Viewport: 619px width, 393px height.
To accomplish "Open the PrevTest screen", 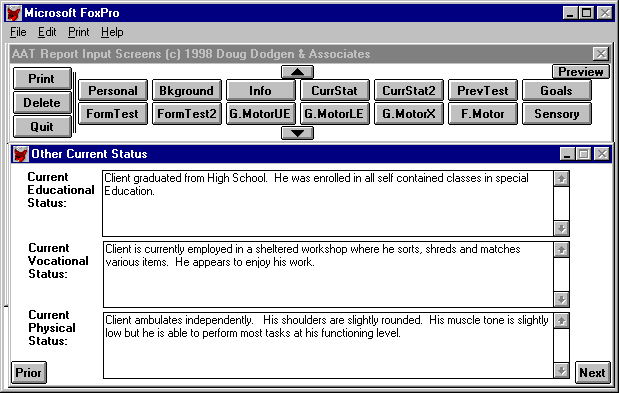I will coord(483,90).
